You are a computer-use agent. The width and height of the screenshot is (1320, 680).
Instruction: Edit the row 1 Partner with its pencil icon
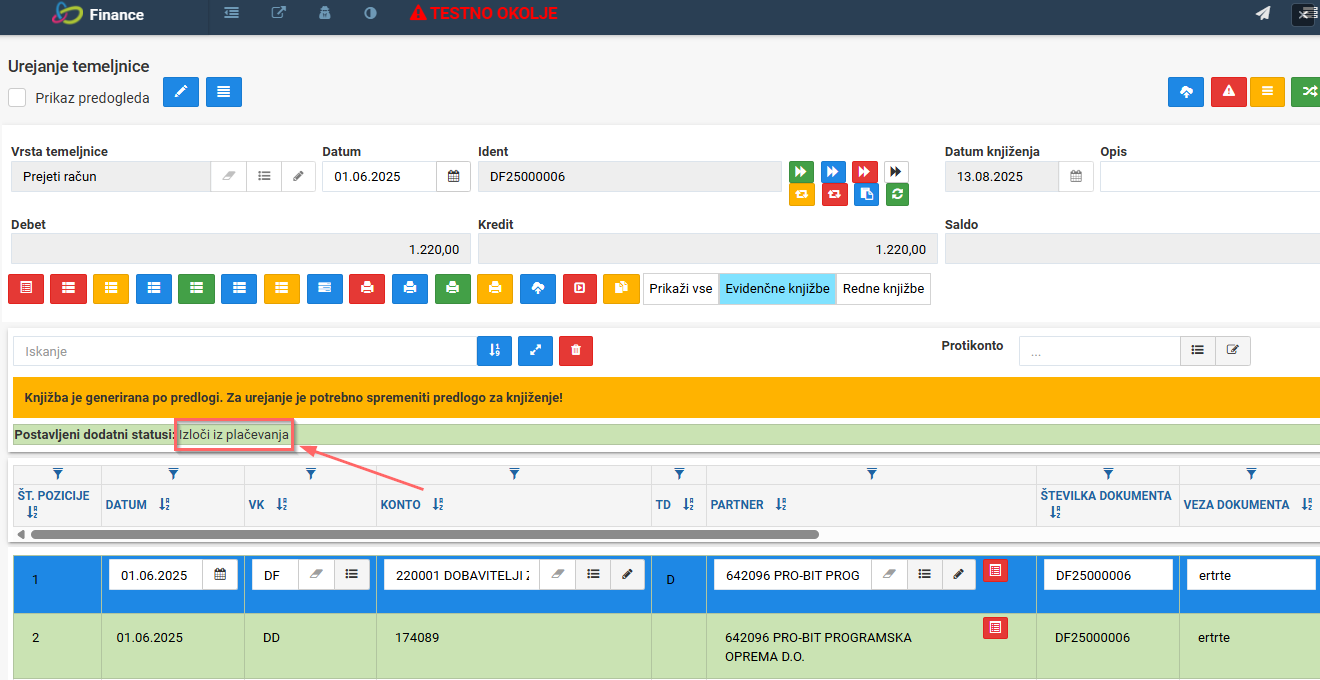point(958,575)
